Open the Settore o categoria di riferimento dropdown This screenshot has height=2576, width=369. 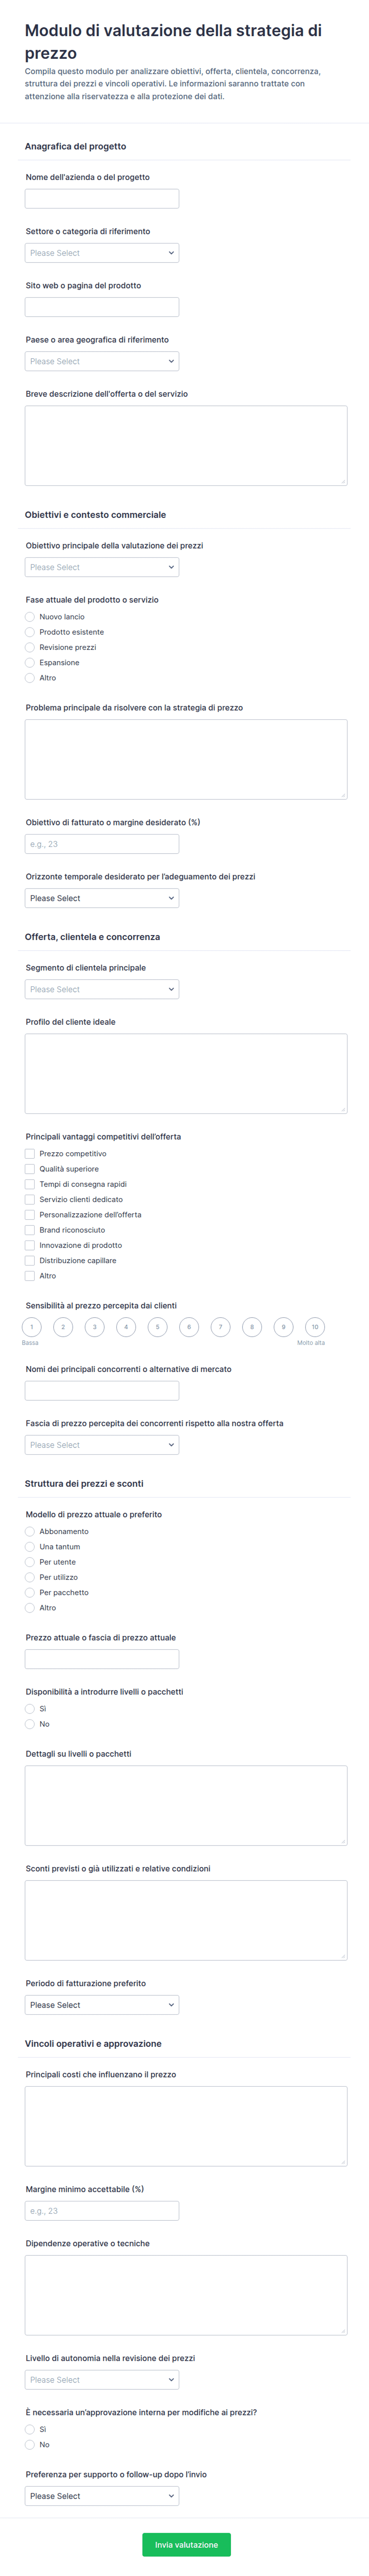[x=102, y=253]
